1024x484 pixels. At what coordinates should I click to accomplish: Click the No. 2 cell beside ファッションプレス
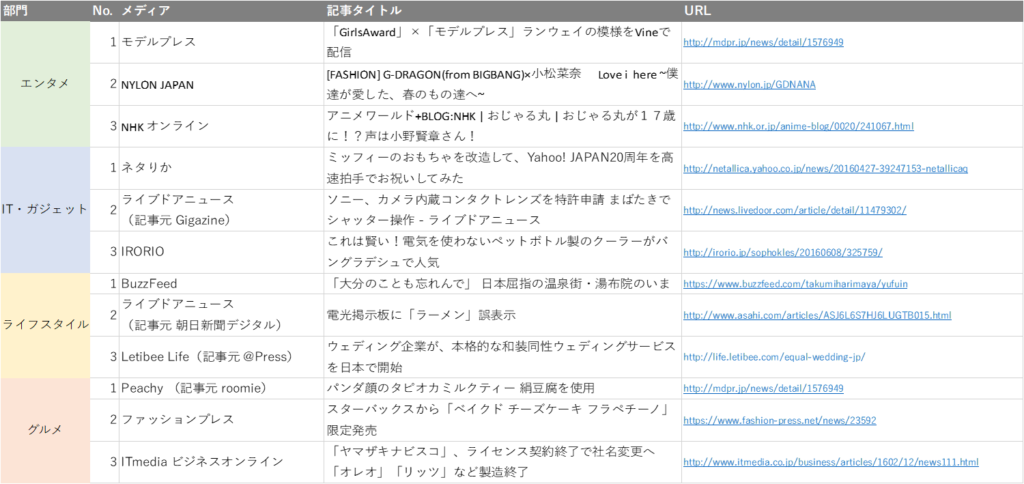coord(104,420)
